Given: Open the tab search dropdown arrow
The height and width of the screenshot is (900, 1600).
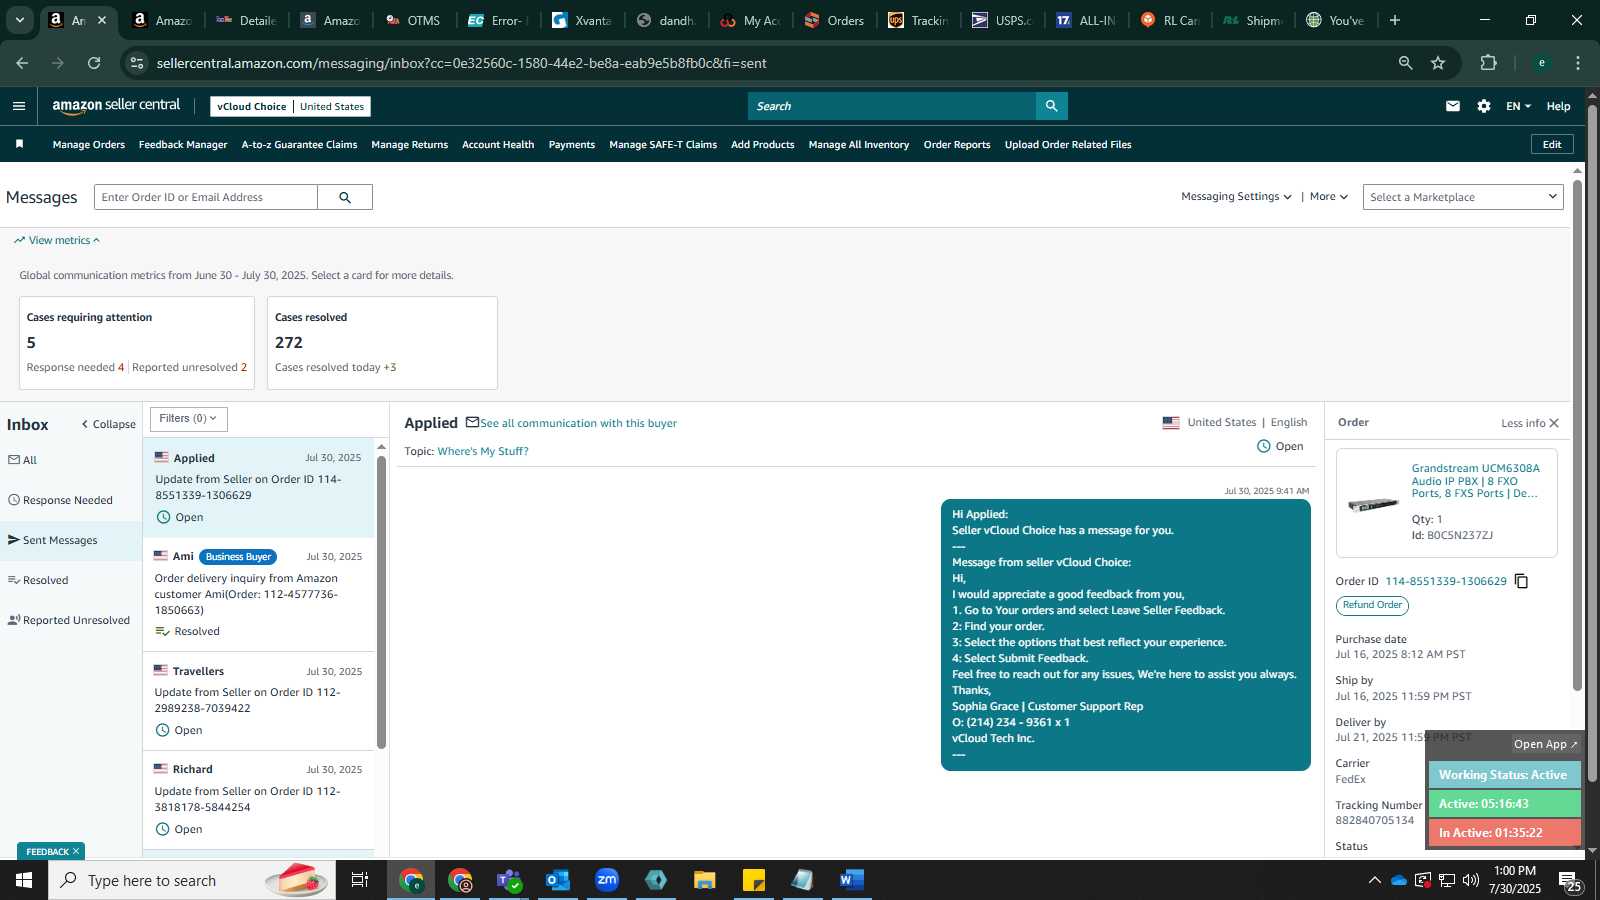Looking at the screenshot, I should 19,20.
